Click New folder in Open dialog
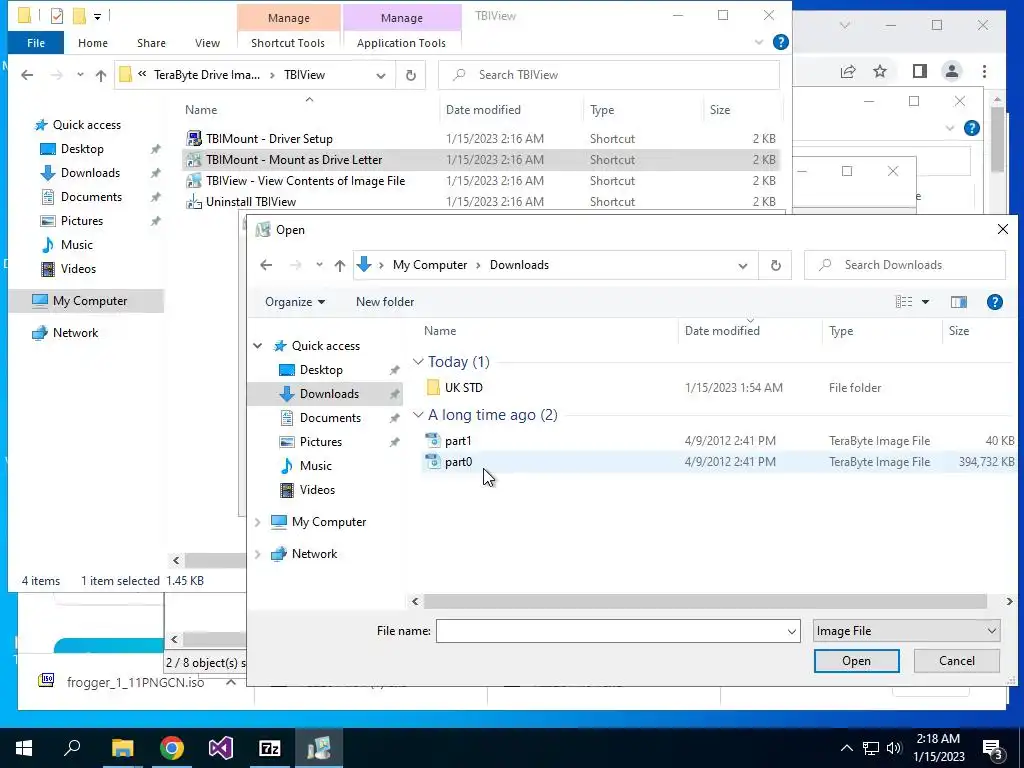The height and width of the screenshot is (768, 1024). coord(385,302)
